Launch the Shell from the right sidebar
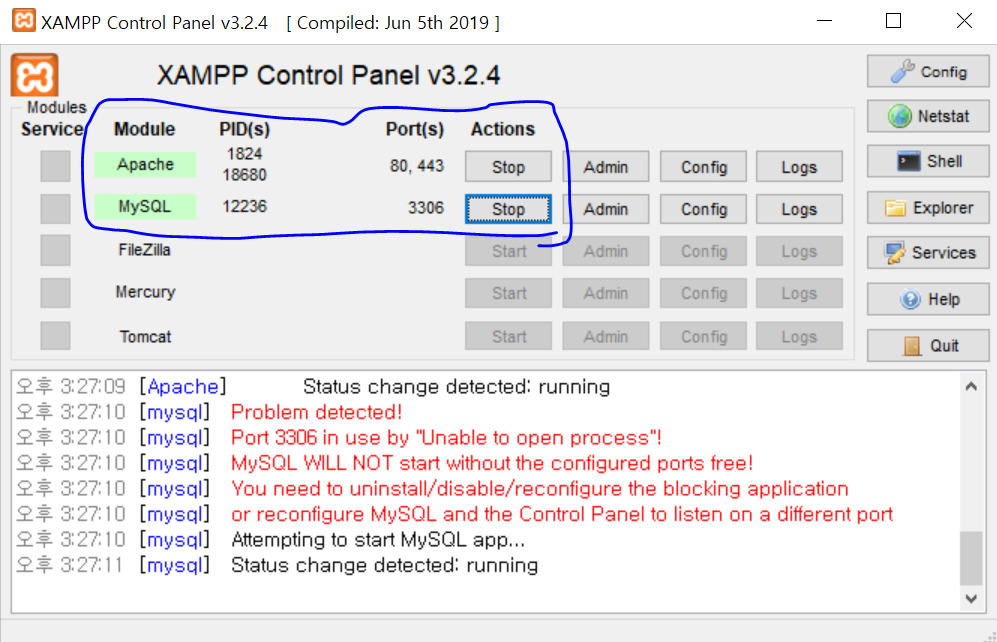This screenshot has width=997, height=642. click(x=928, y=161)
